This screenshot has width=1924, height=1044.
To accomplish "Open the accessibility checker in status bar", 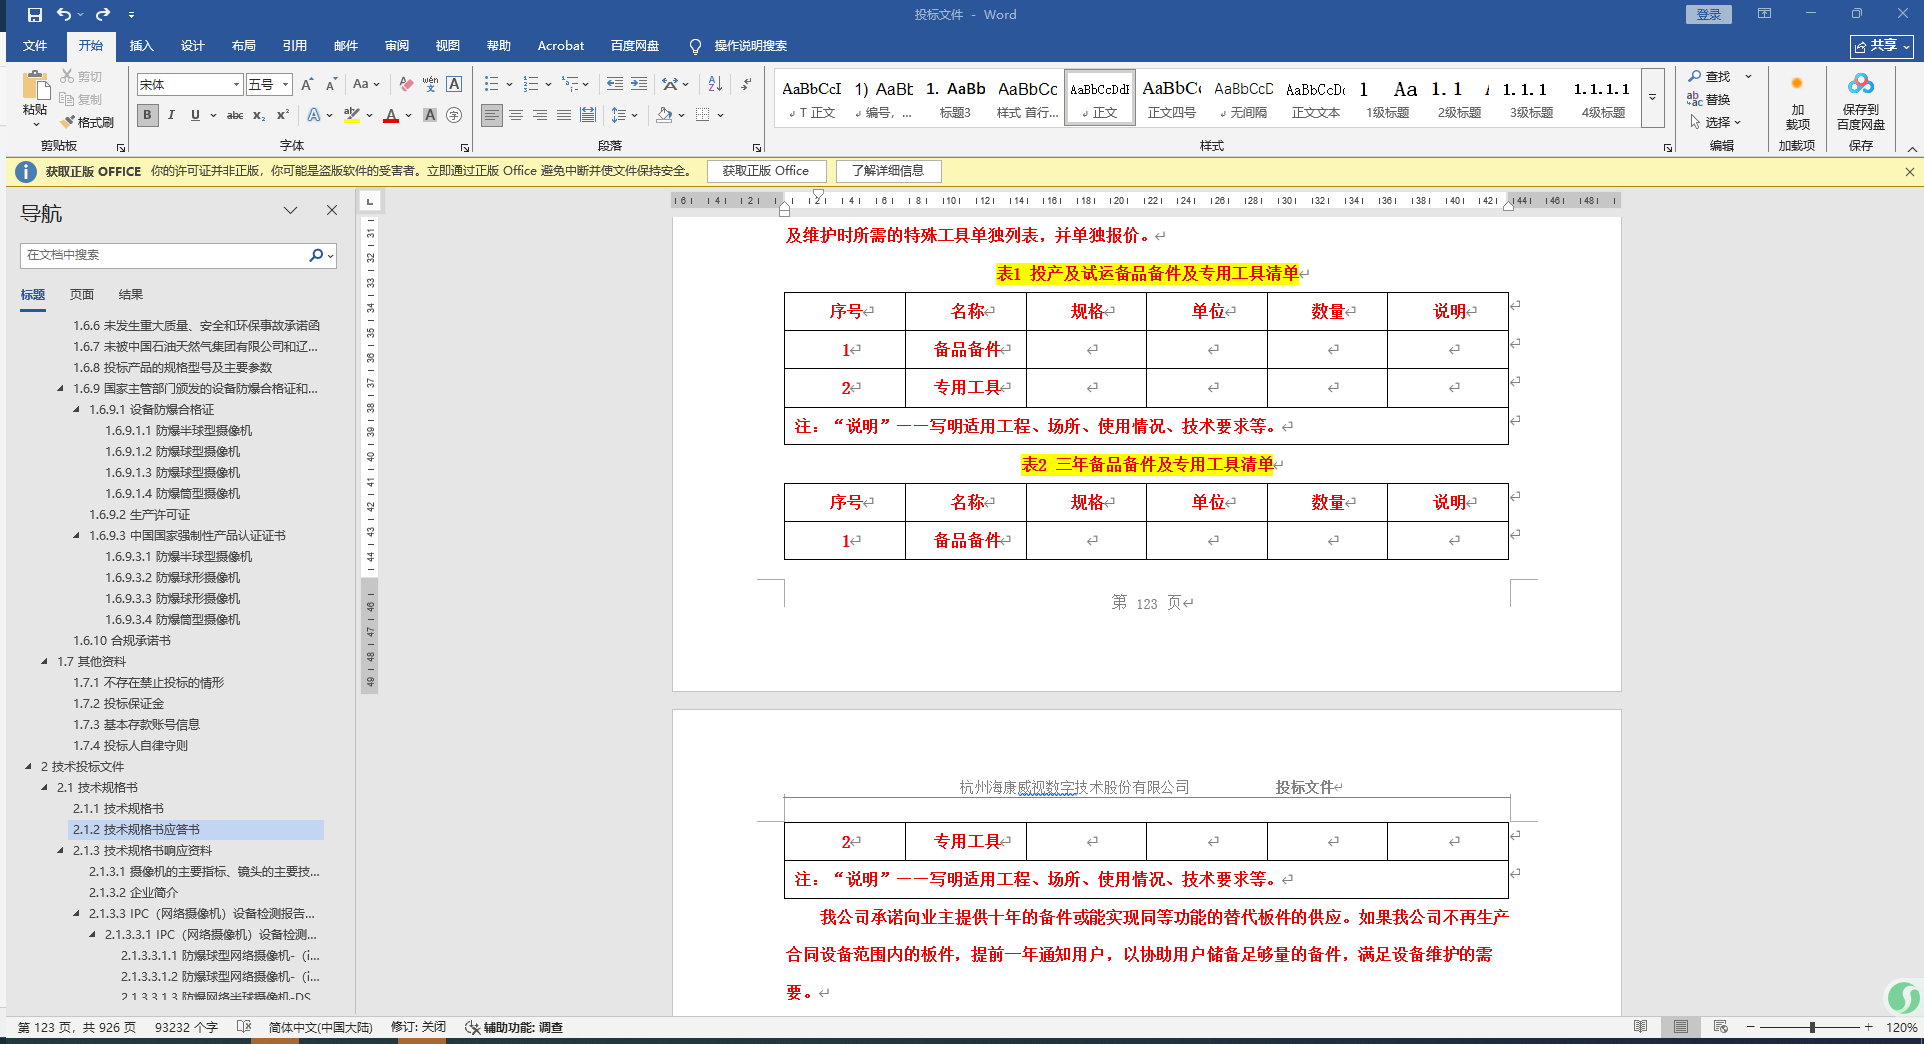I will (x=514, y=1027).
